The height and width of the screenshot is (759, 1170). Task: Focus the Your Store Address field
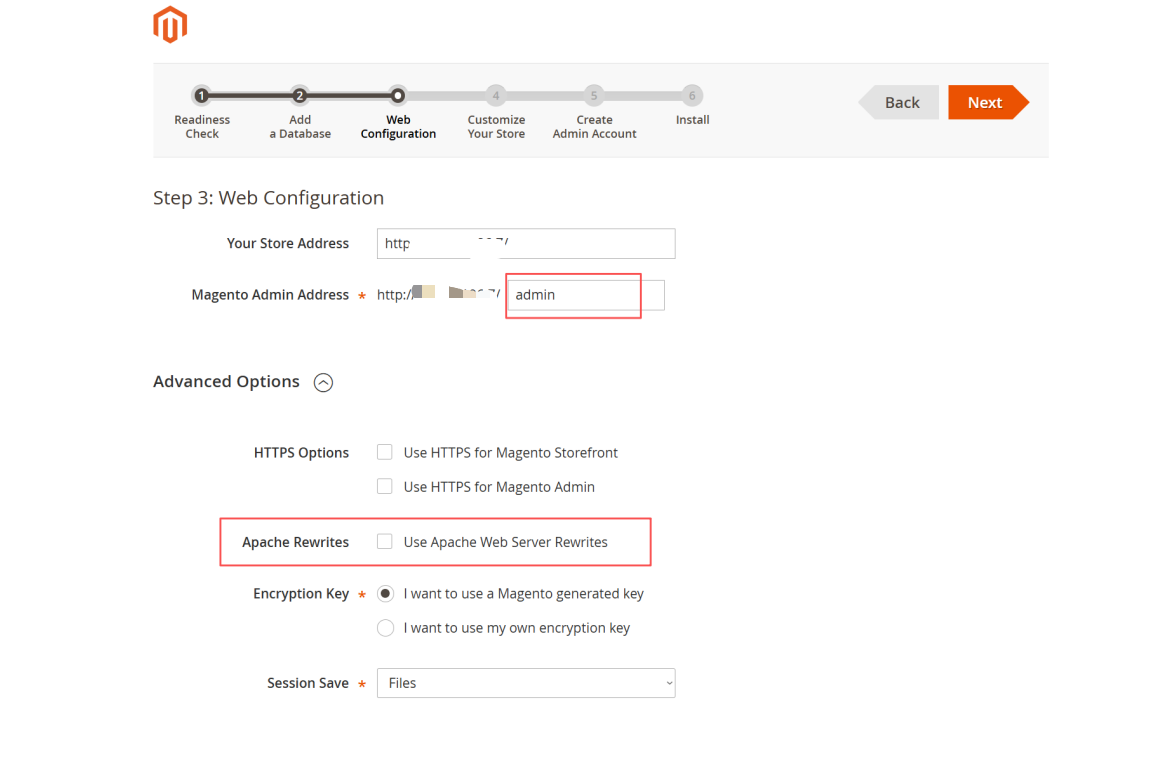pyautogui.click(x=526, y=243)
